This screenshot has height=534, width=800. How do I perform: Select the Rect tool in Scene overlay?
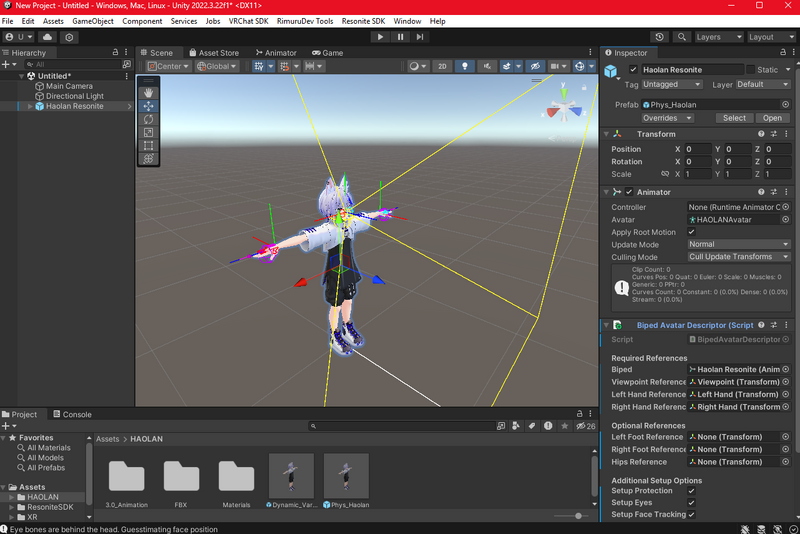(149, 145)
